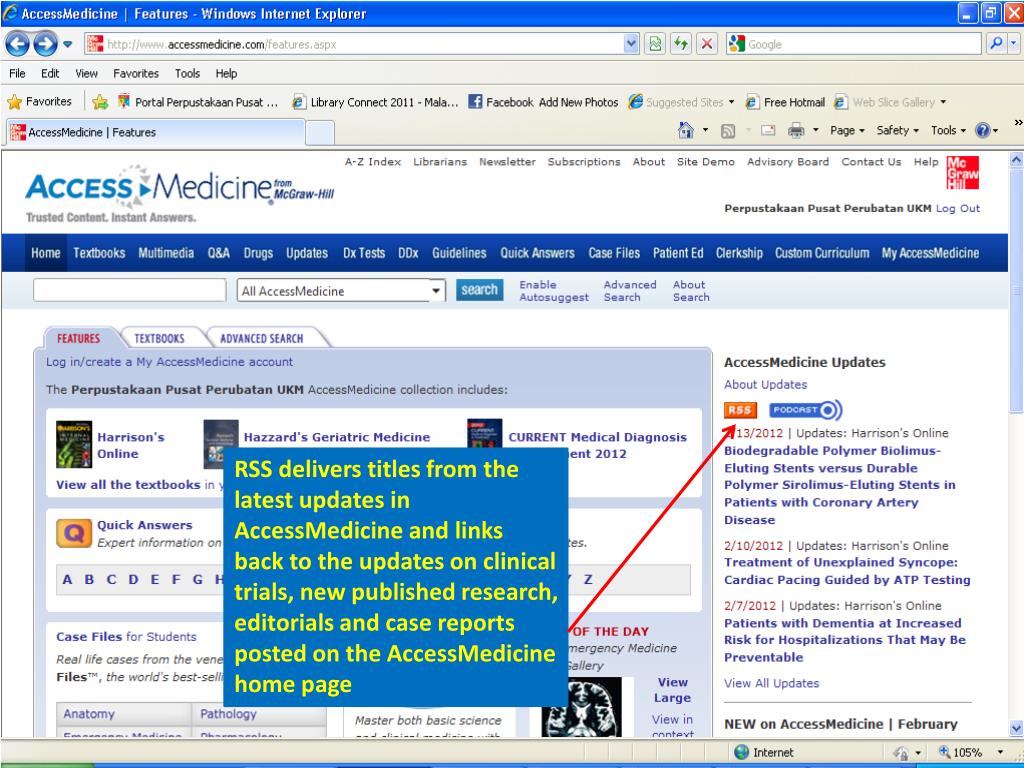
Task: Open Multimedia in the navigation bar
Action: coord(166,253)
